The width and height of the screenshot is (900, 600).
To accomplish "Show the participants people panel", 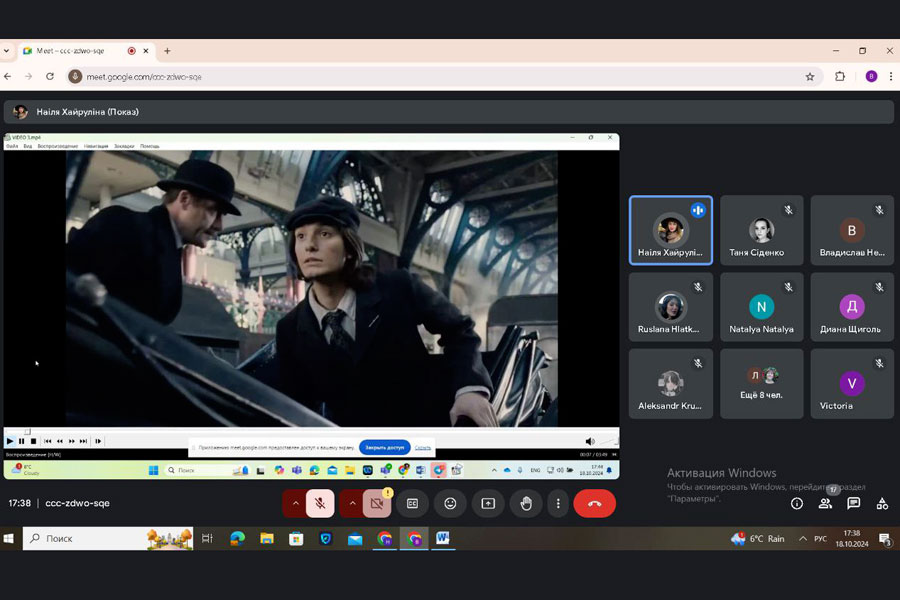I will click(x=825, y=503).
